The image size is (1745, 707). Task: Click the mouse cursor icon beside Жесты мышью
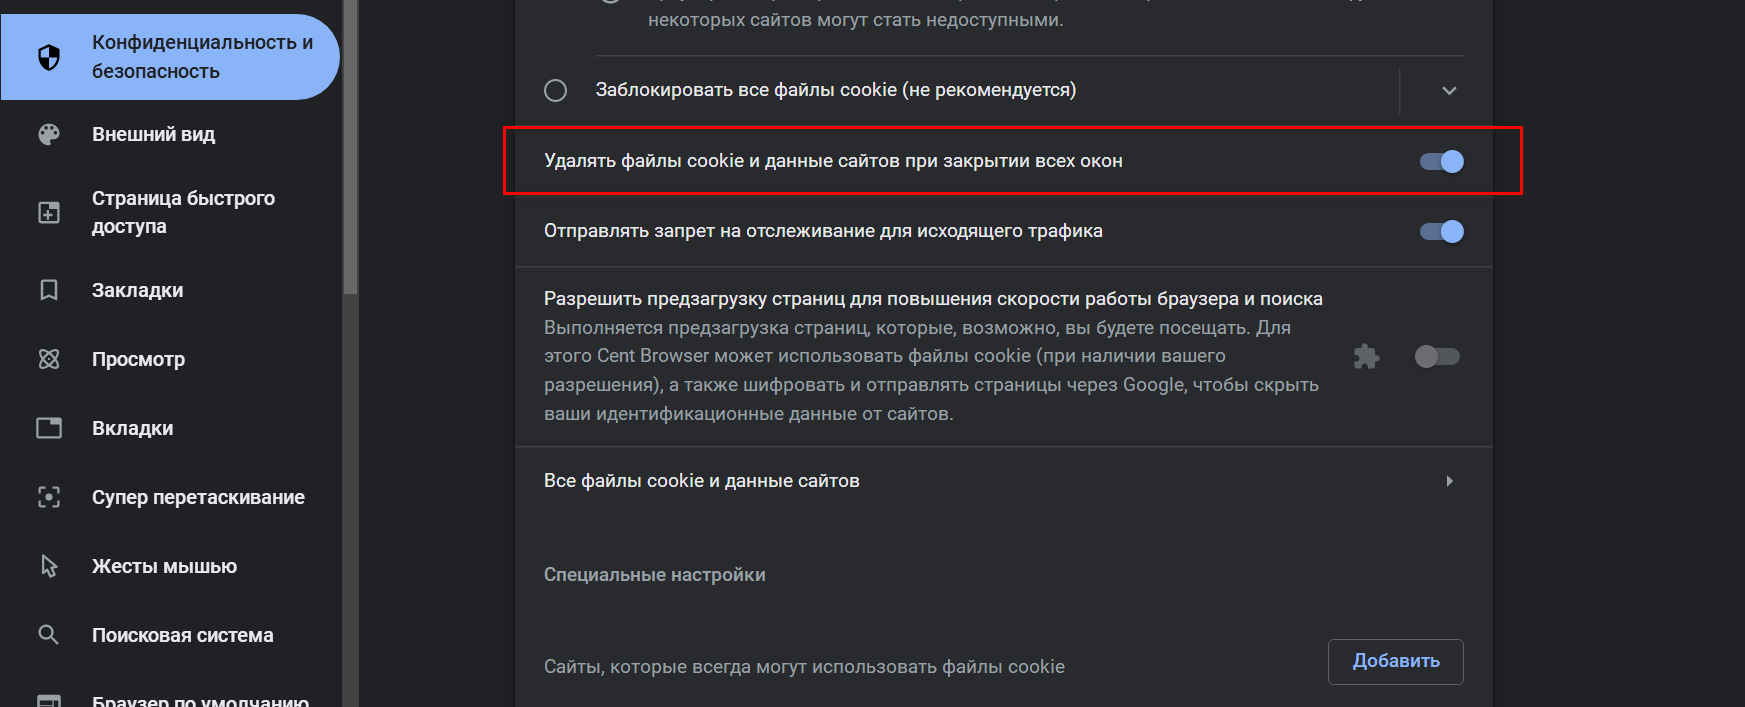coord(49,566)
